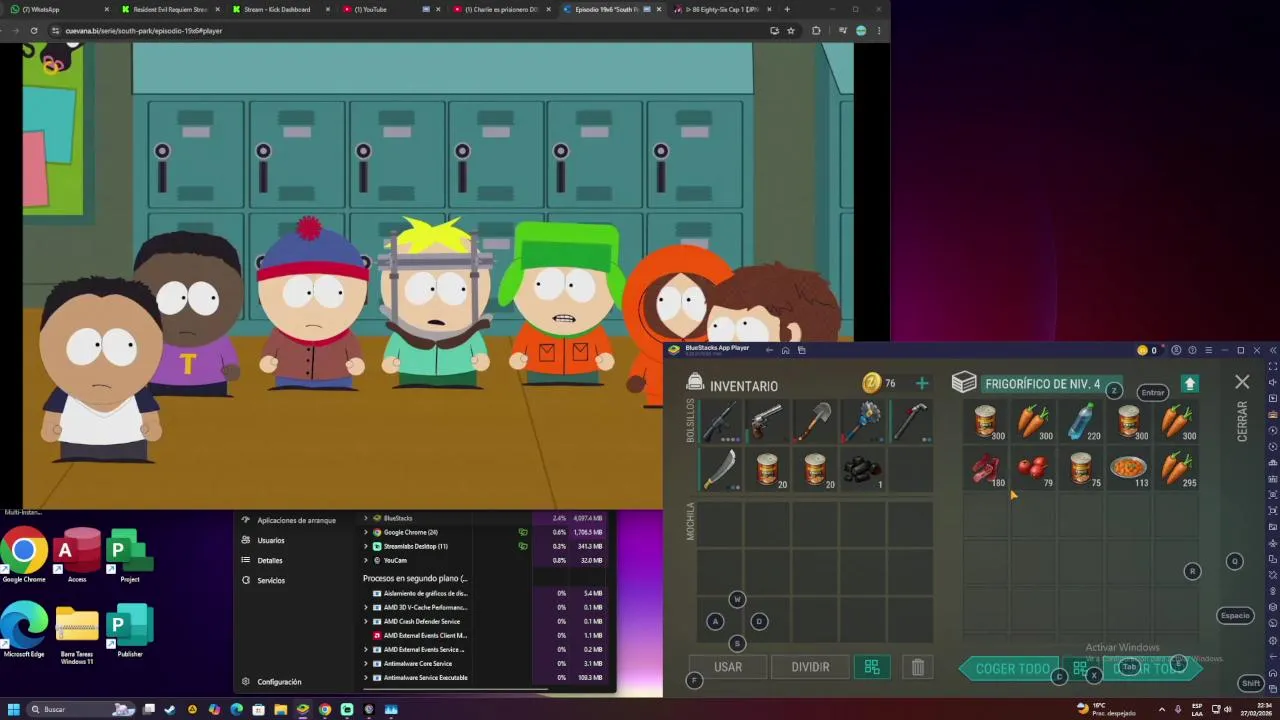Click the COGER TODO button

(1012, 669)
